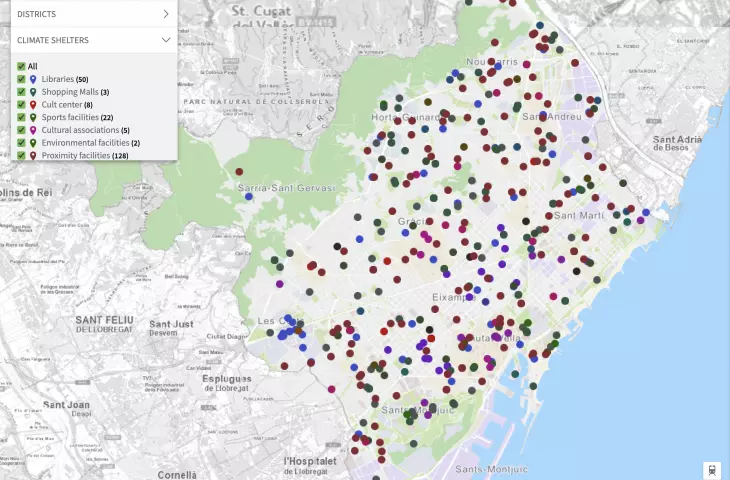730x480 pixels.
Task: Click the magenta Cultural associations pin icon
Action: click(33, 130)
